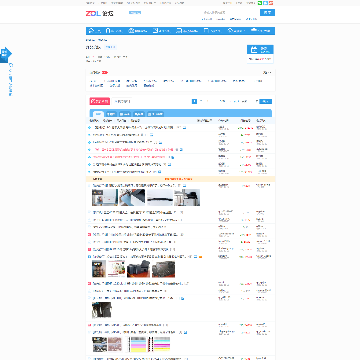
Task: Click the green square icon in top bar
Action: tap(260, 3)
